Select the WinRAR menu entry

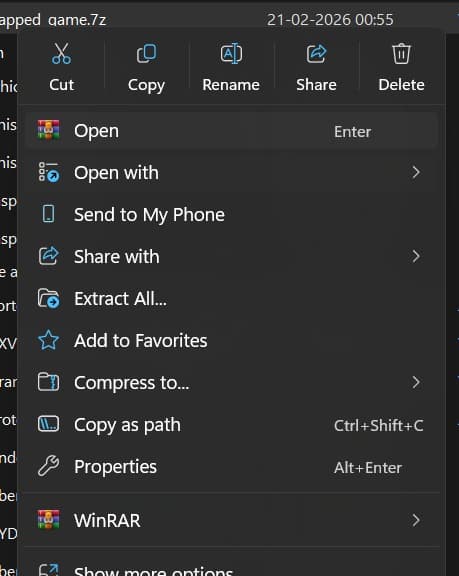pyautogui.click(x=232, y=520)
